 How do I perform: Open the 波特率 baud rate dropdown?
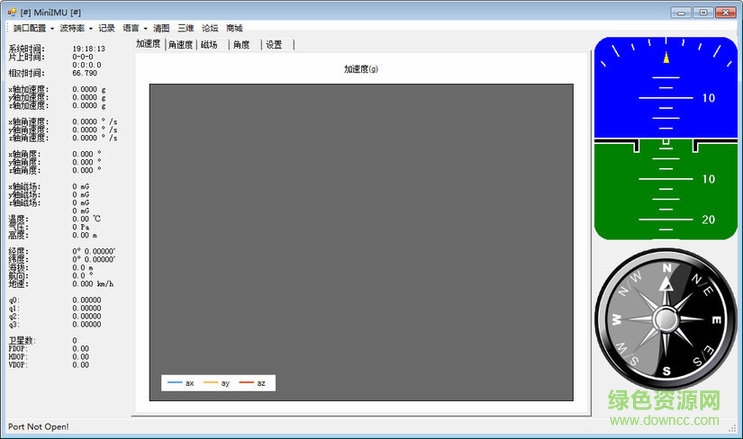(x=76, y=28)
